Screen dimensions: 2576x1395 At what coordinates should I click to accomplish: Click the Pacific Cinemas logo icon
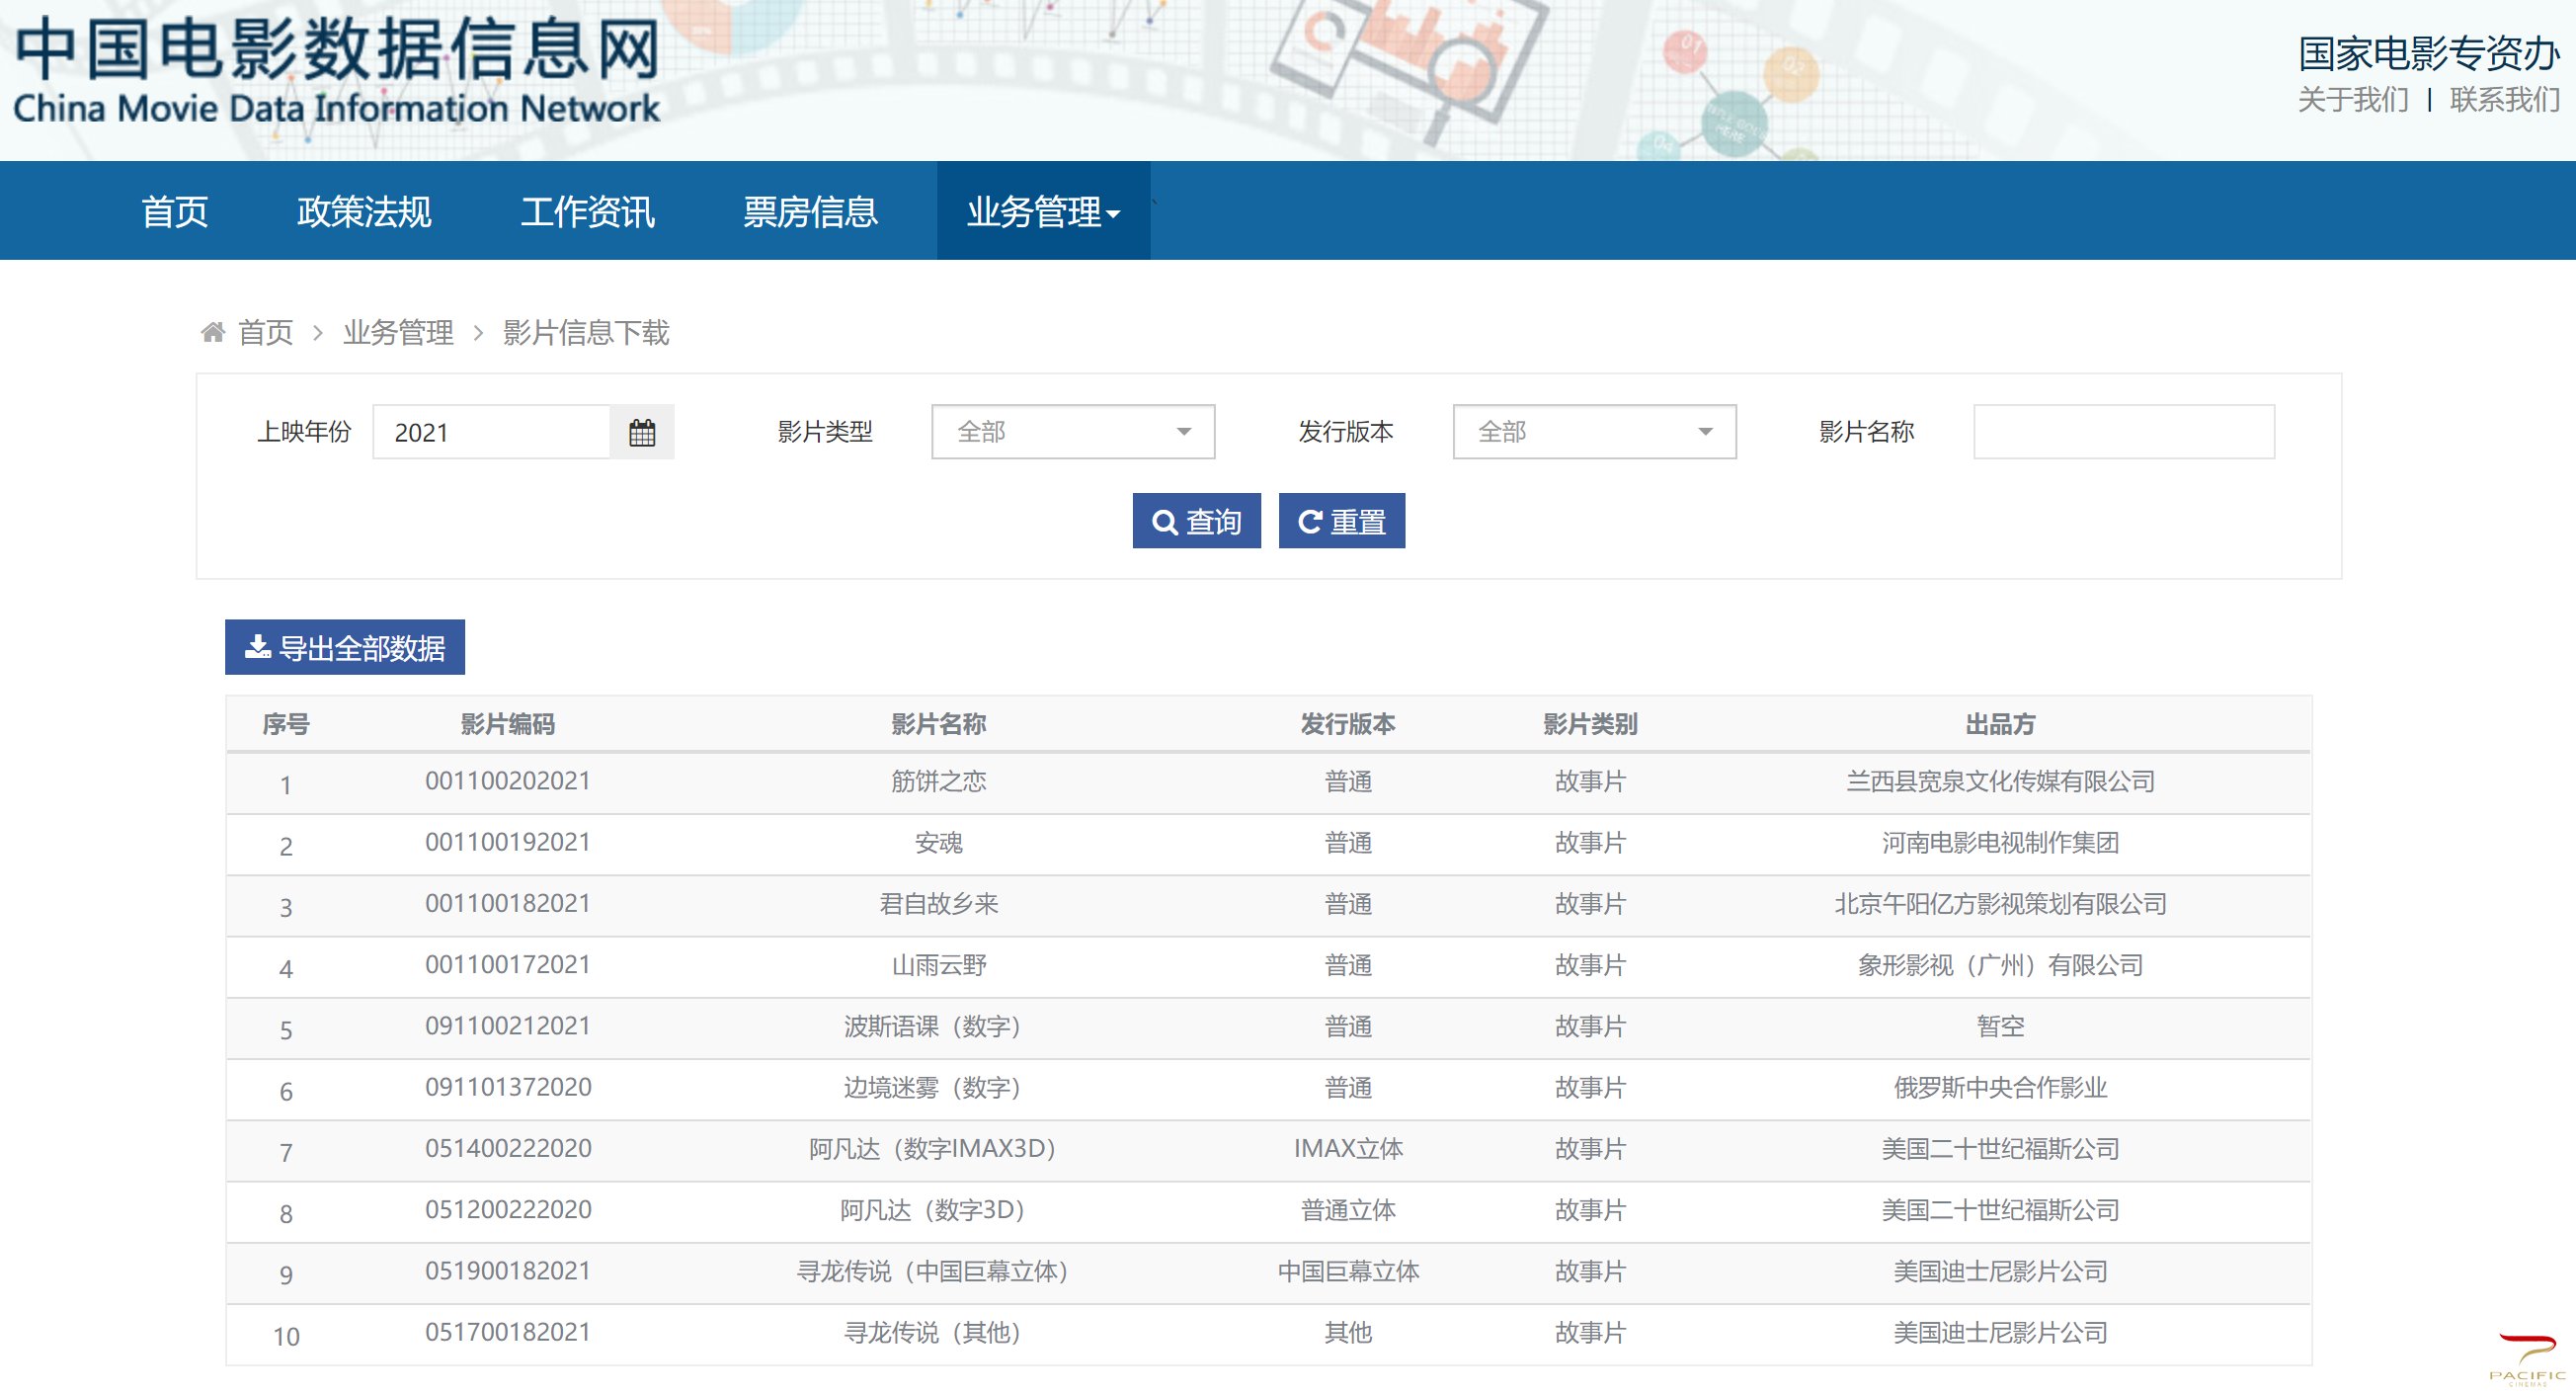coord(2527,1356)
